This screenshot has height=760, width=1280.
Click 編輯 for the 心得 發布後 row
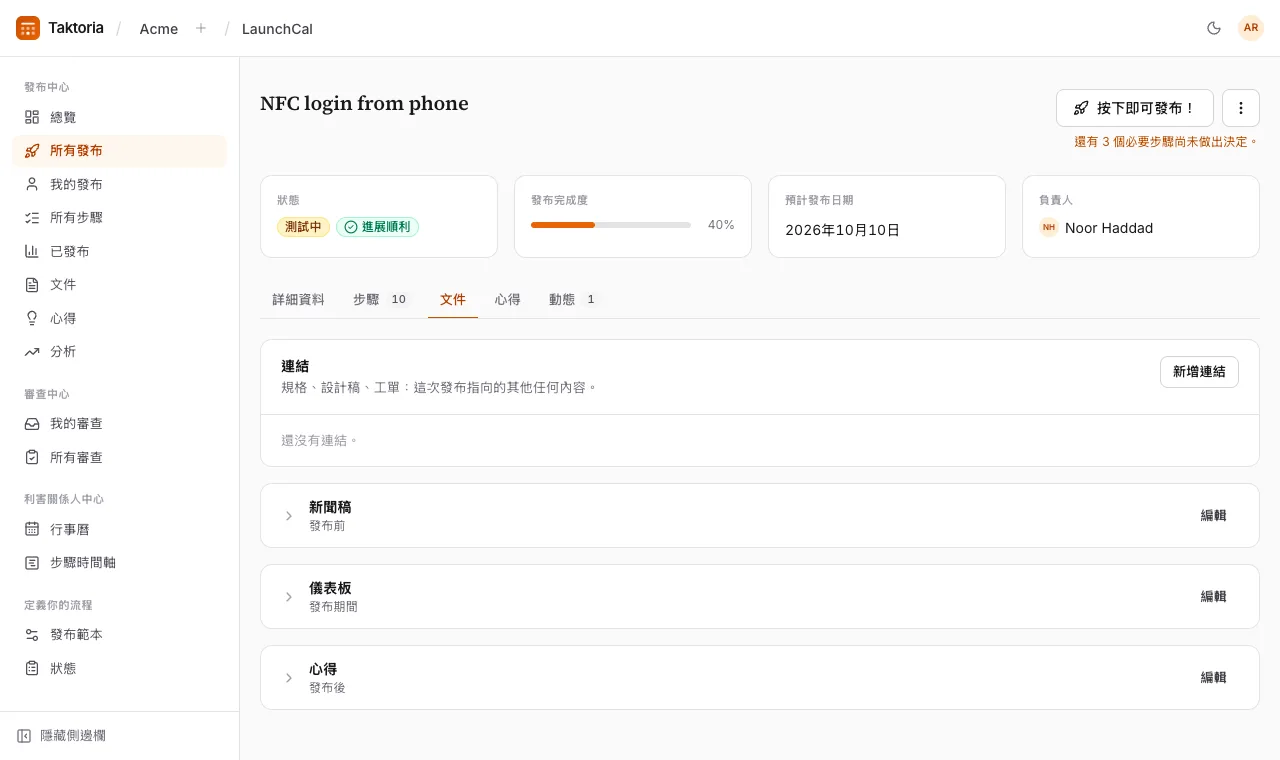[1213, 678]
